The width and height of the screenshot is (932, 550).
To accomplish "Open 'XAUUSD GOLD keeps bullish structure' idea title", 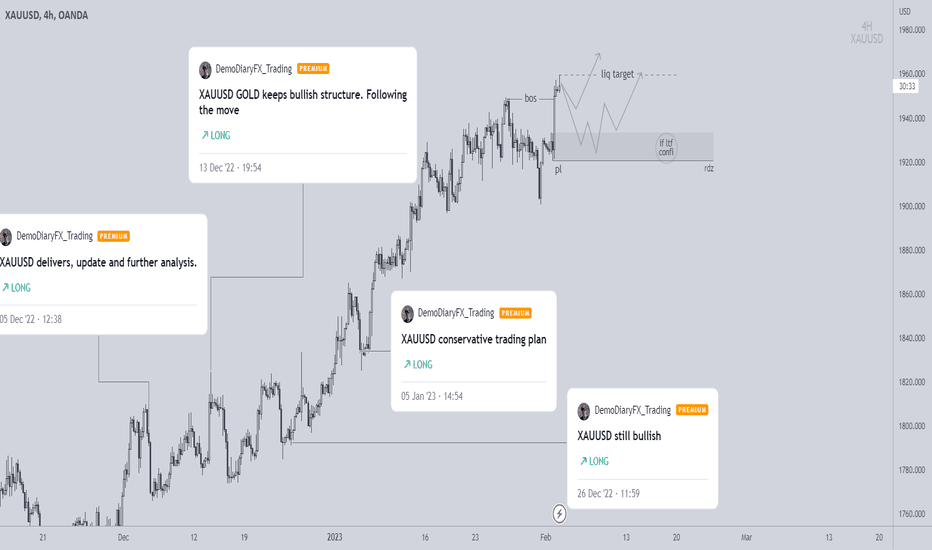I will point(303,102).
